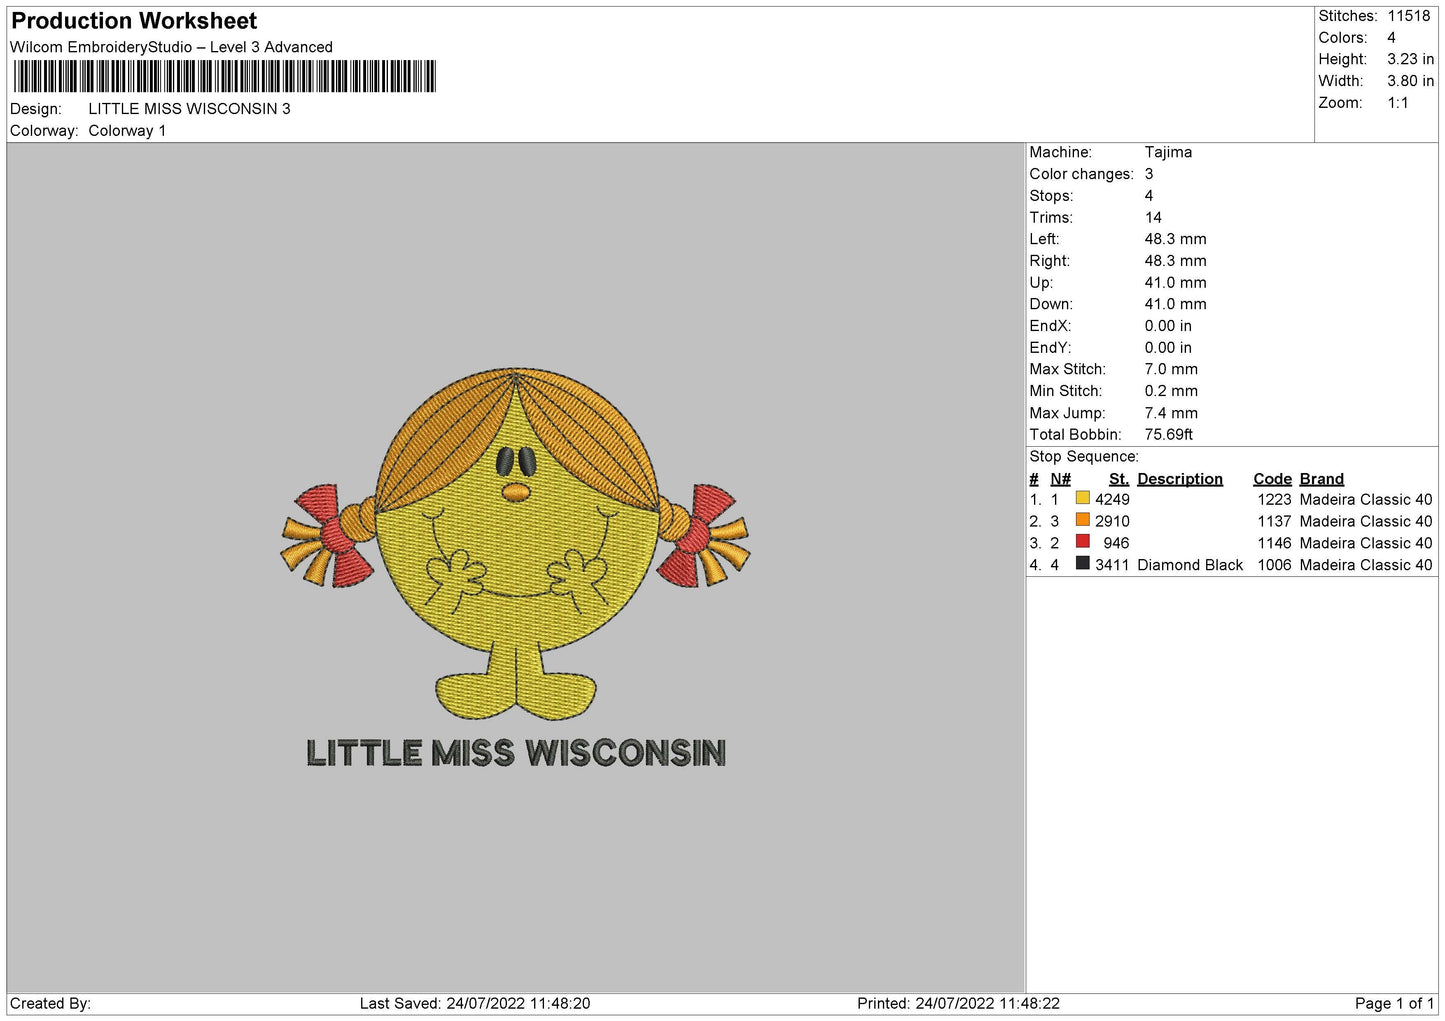Click the Max Jump value 7.4 mm
Screen dimensions: 1445x1021
[1171, 413]
